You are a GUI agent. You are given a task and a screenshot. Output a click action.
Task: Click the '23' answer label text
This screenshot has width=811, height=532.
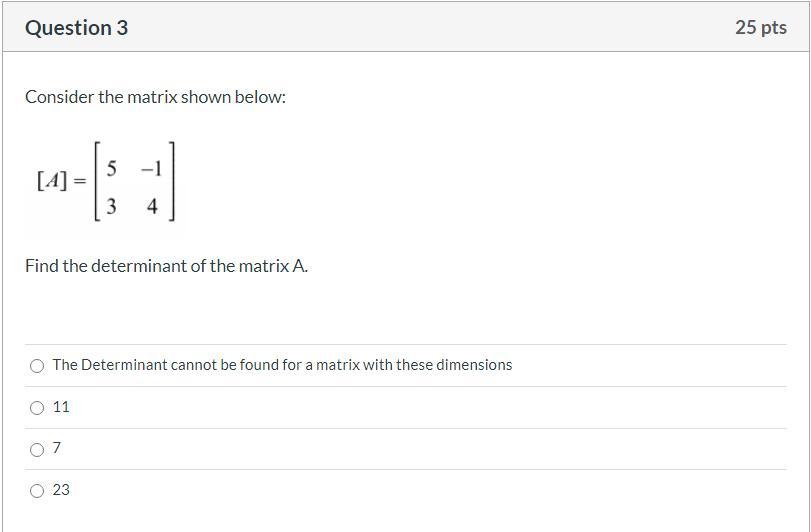pyautogui.click(x=61, y=490)
